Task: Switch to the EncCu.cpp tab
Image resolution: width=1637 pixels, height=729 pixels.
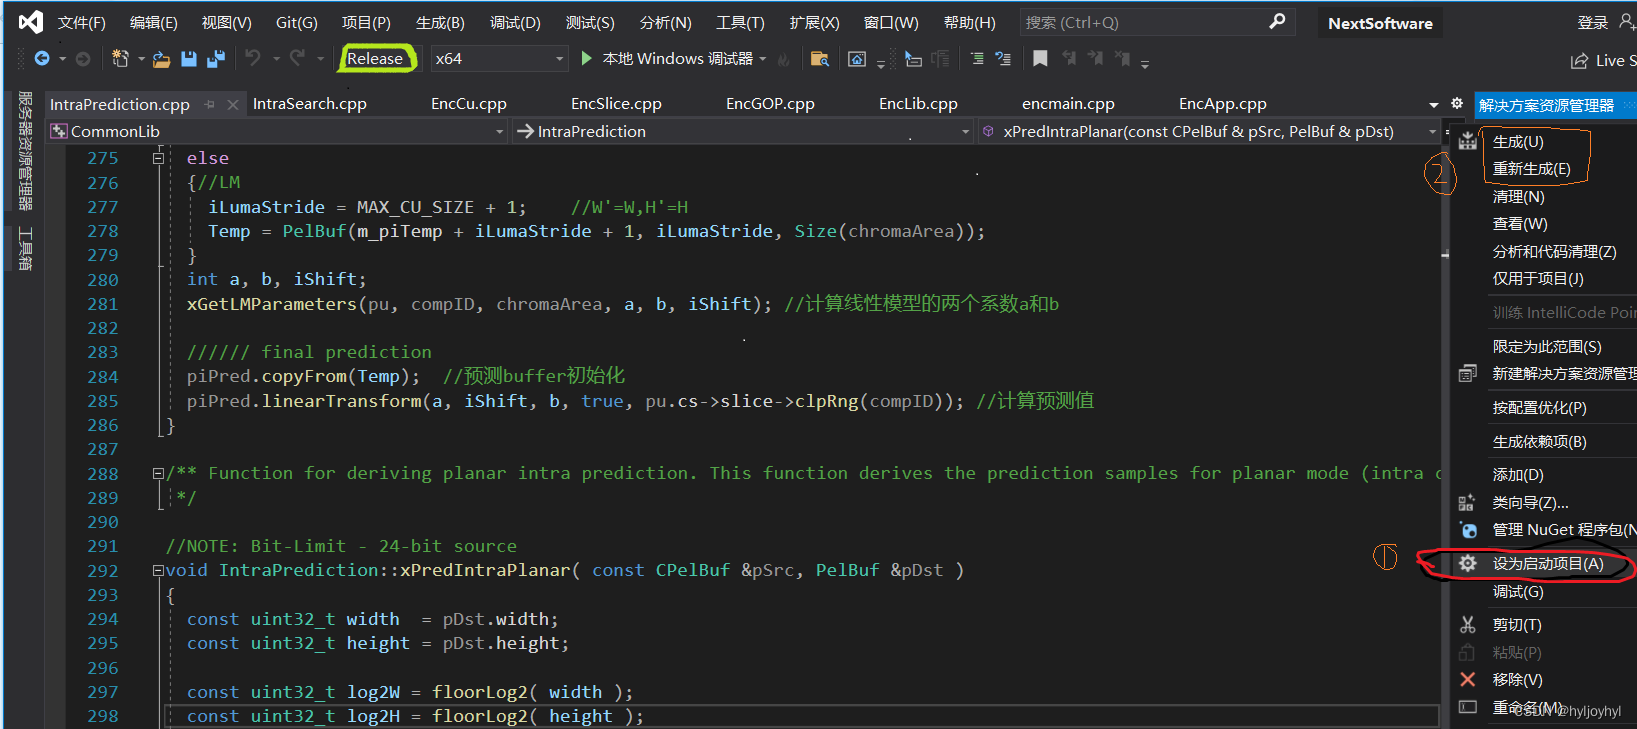Action: pos(469,104)
